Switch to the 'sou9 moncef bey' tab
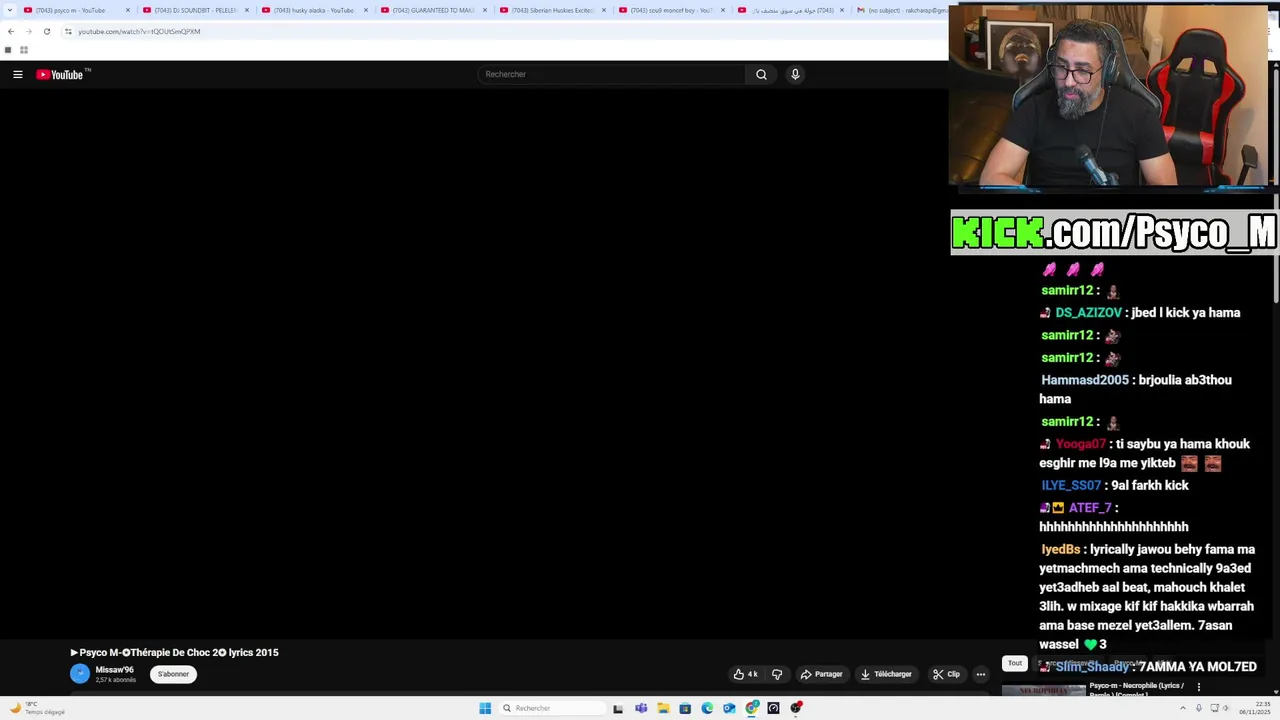This screenshot has height=720, width=1280. click(x=671, y=10)
